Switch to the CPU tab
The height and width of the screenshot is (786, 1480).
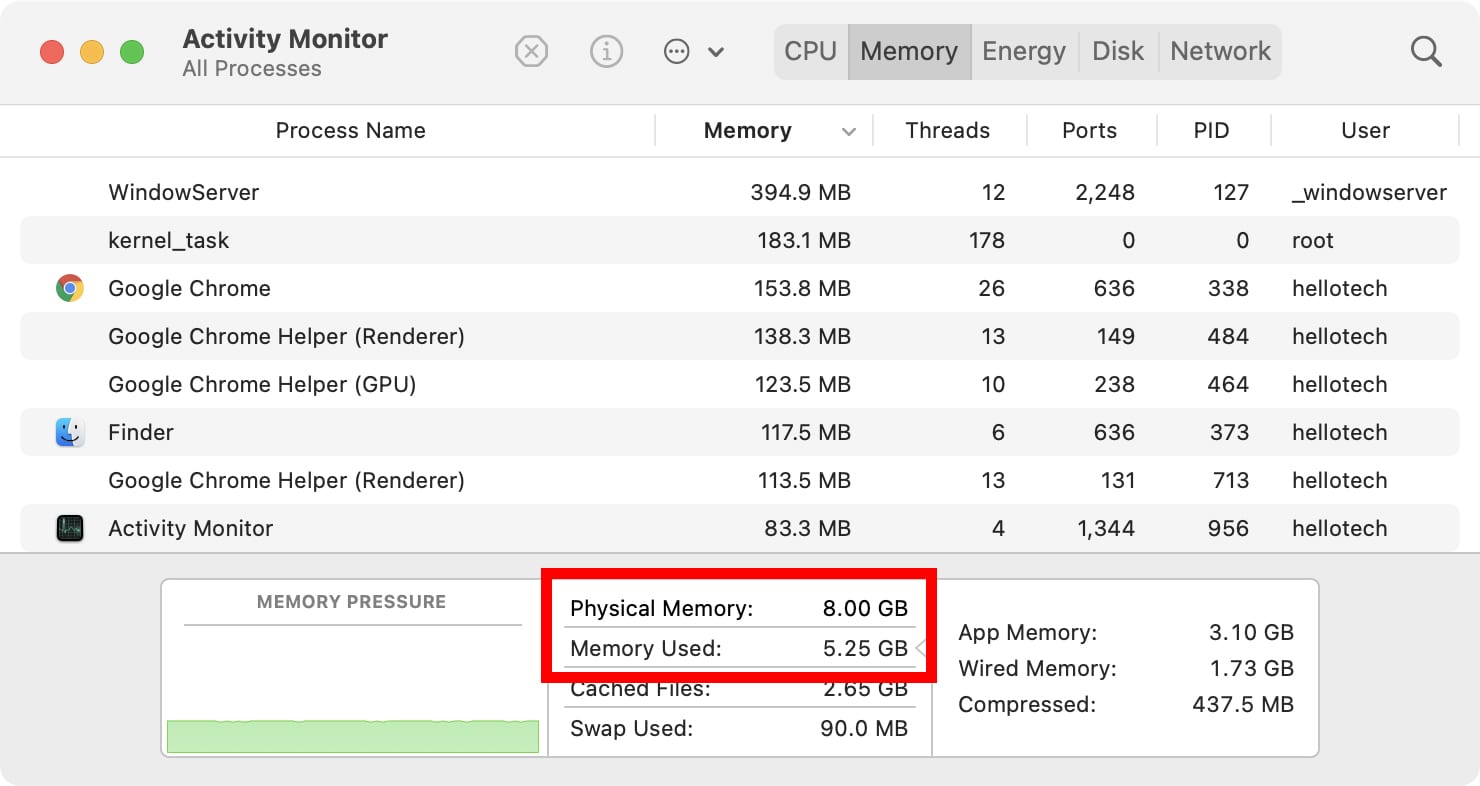coord(810,51)
